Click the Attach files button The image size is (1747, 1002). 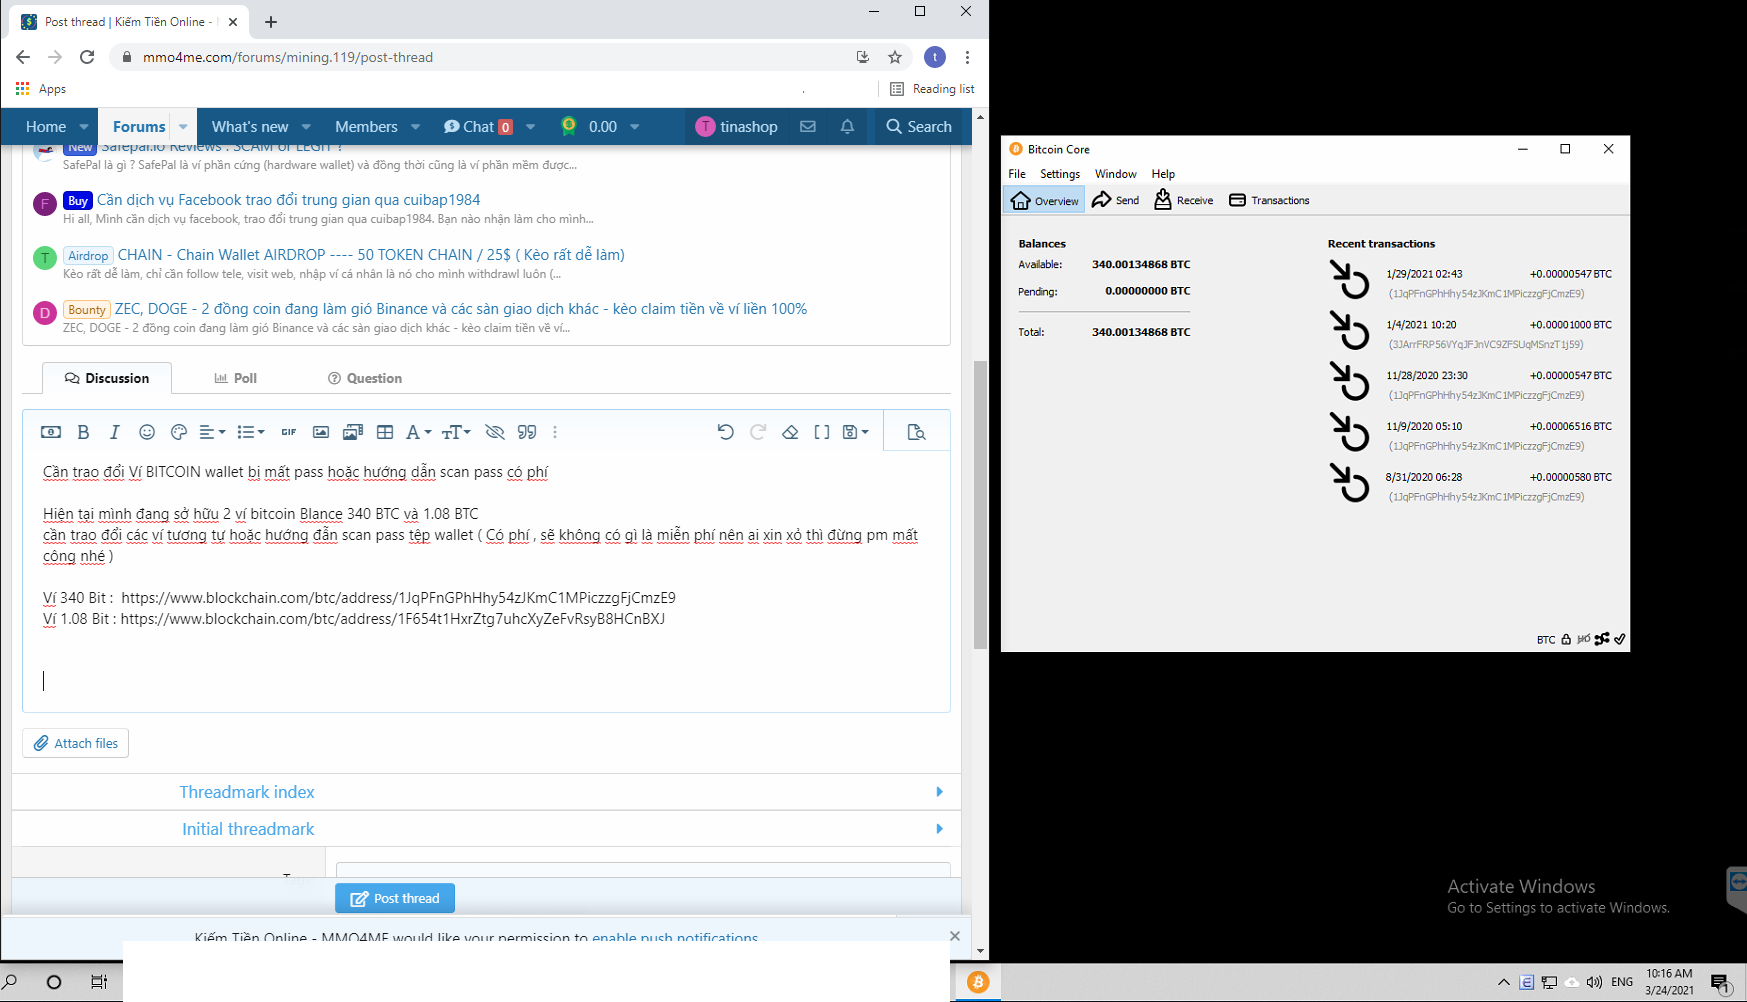(76, 743)
